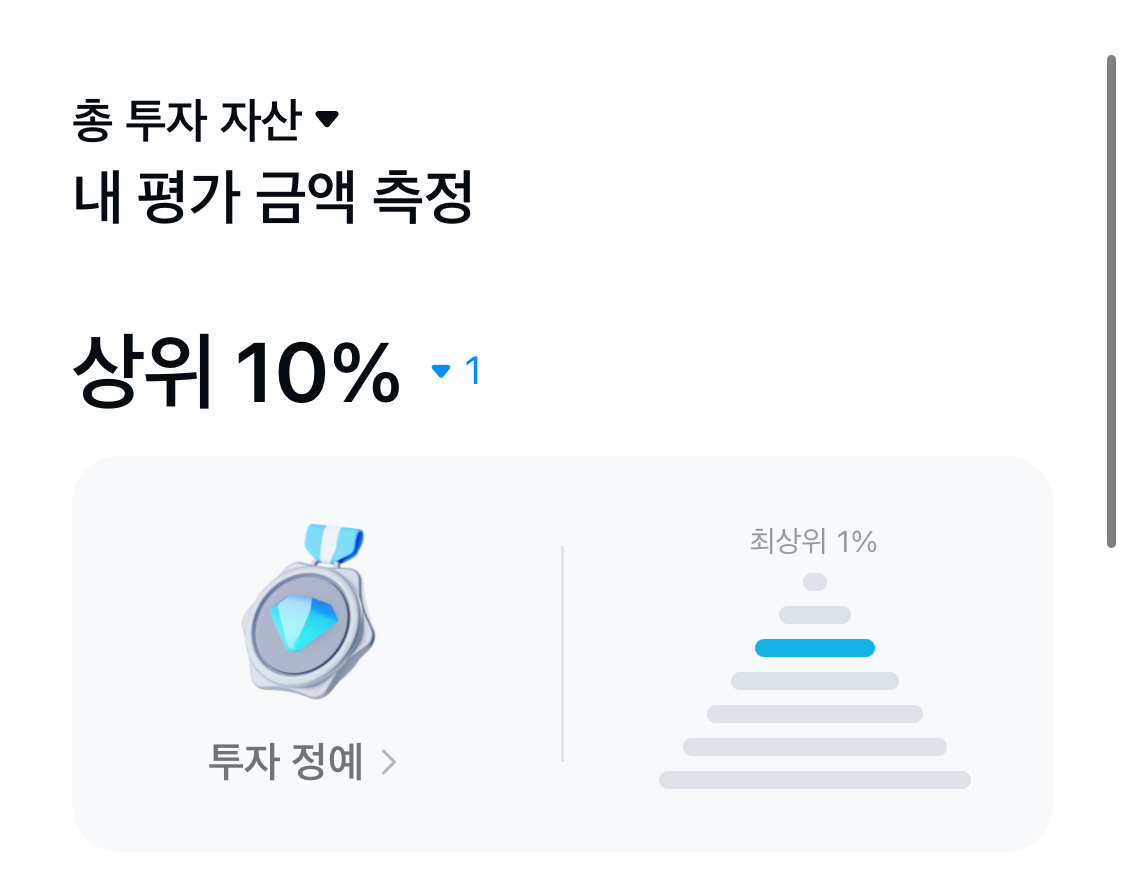The height and width of the screenshot is (876, 1125).
Task: Select the gray bar just below blue bar
Action: (815, 681)
